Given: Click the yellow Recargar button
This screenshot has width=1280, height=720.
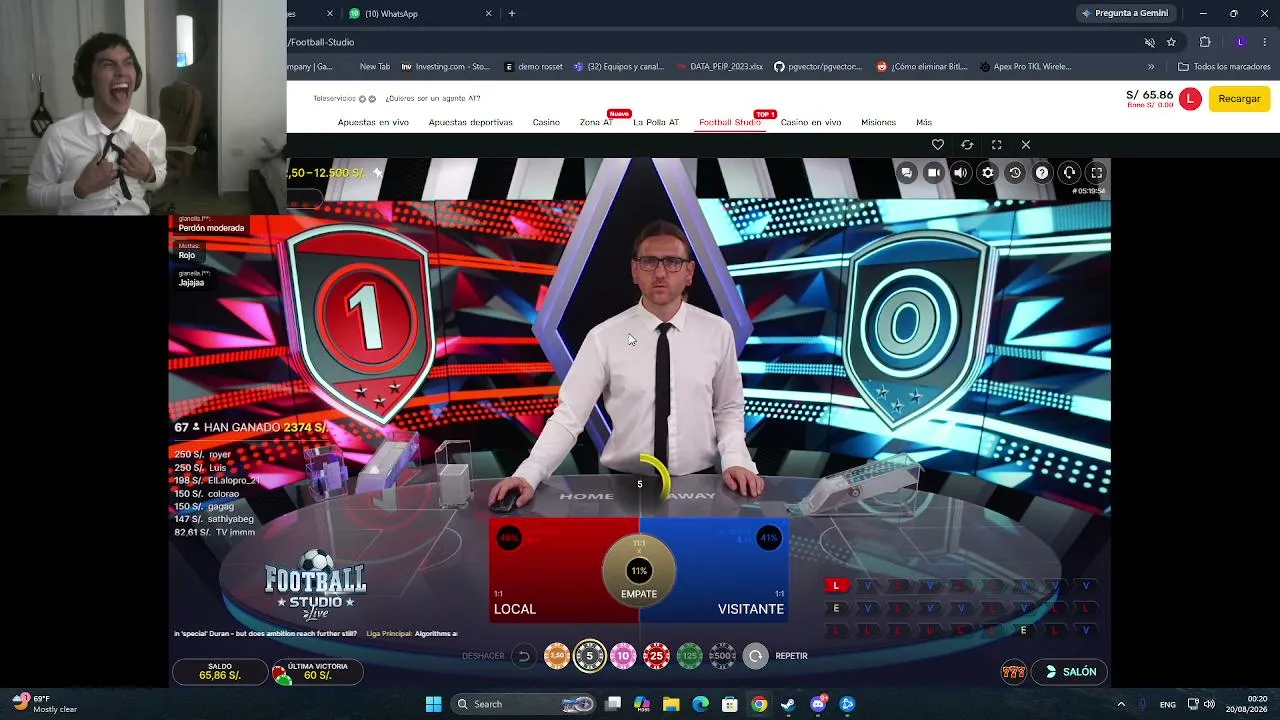Looking at the screenshot, I should (1239, 99).
